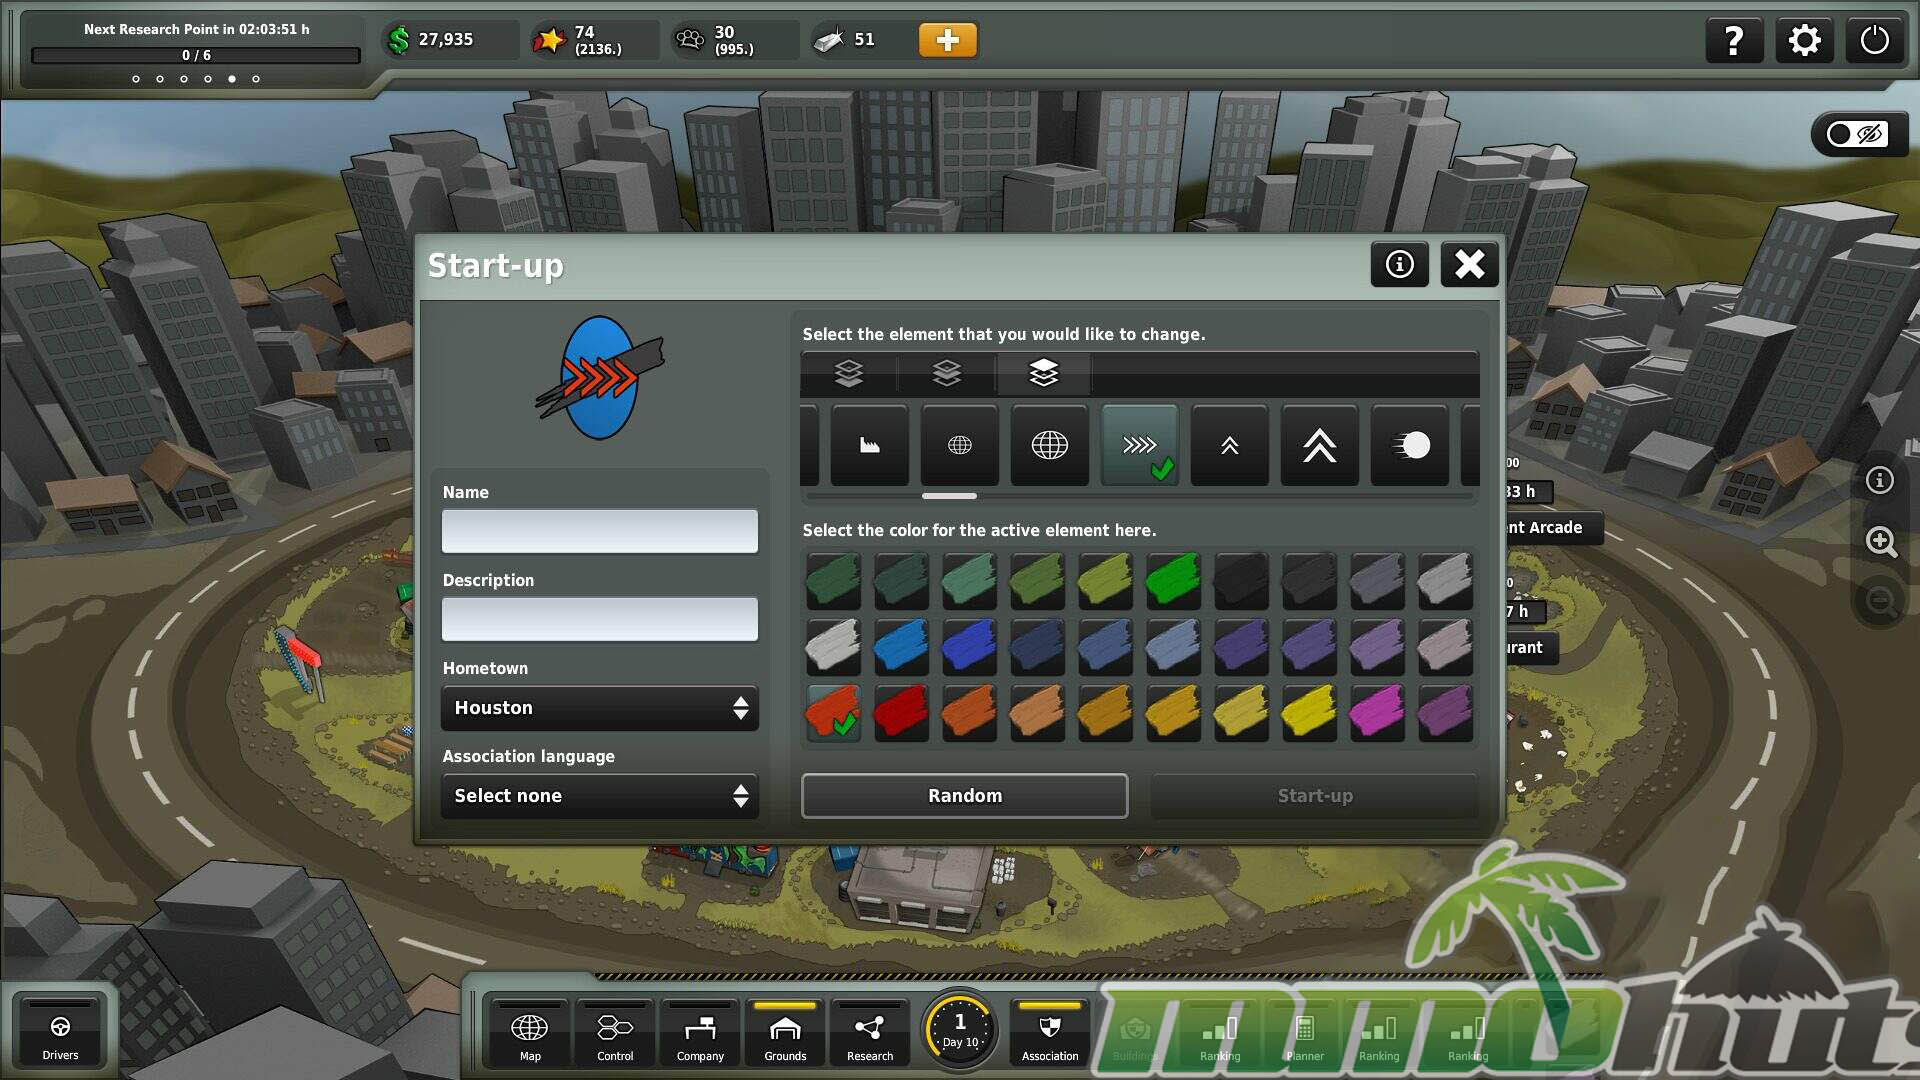
Task: Choose the small globe logo element
Action: click(960, 446)
